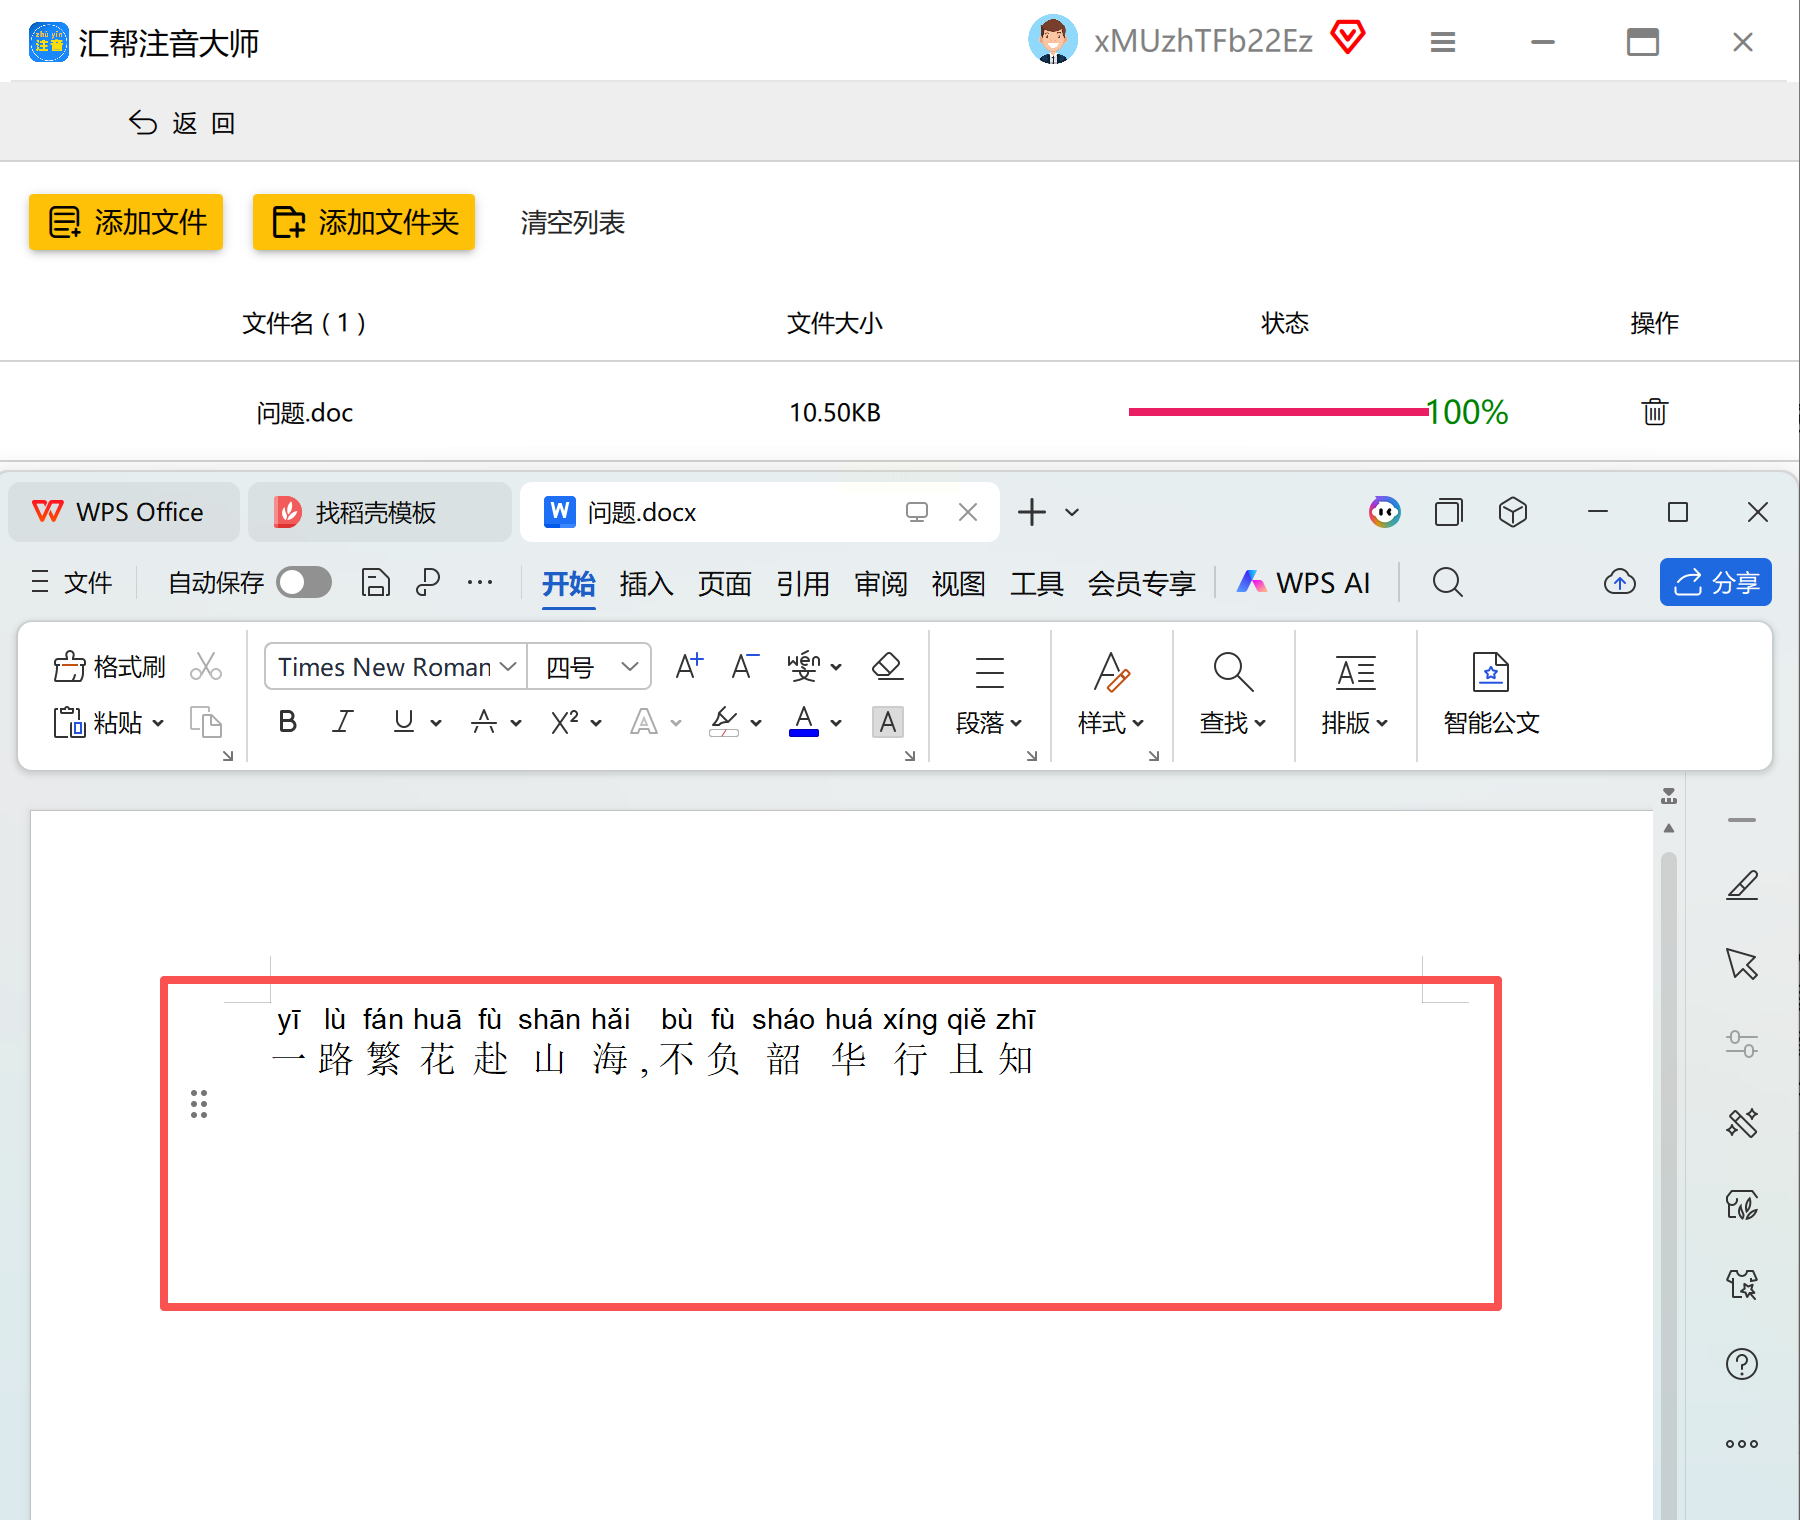Toggle character shading A button
Image resolution: width=1800 pixels, height=1520 pixels.
tap(887, 722)
